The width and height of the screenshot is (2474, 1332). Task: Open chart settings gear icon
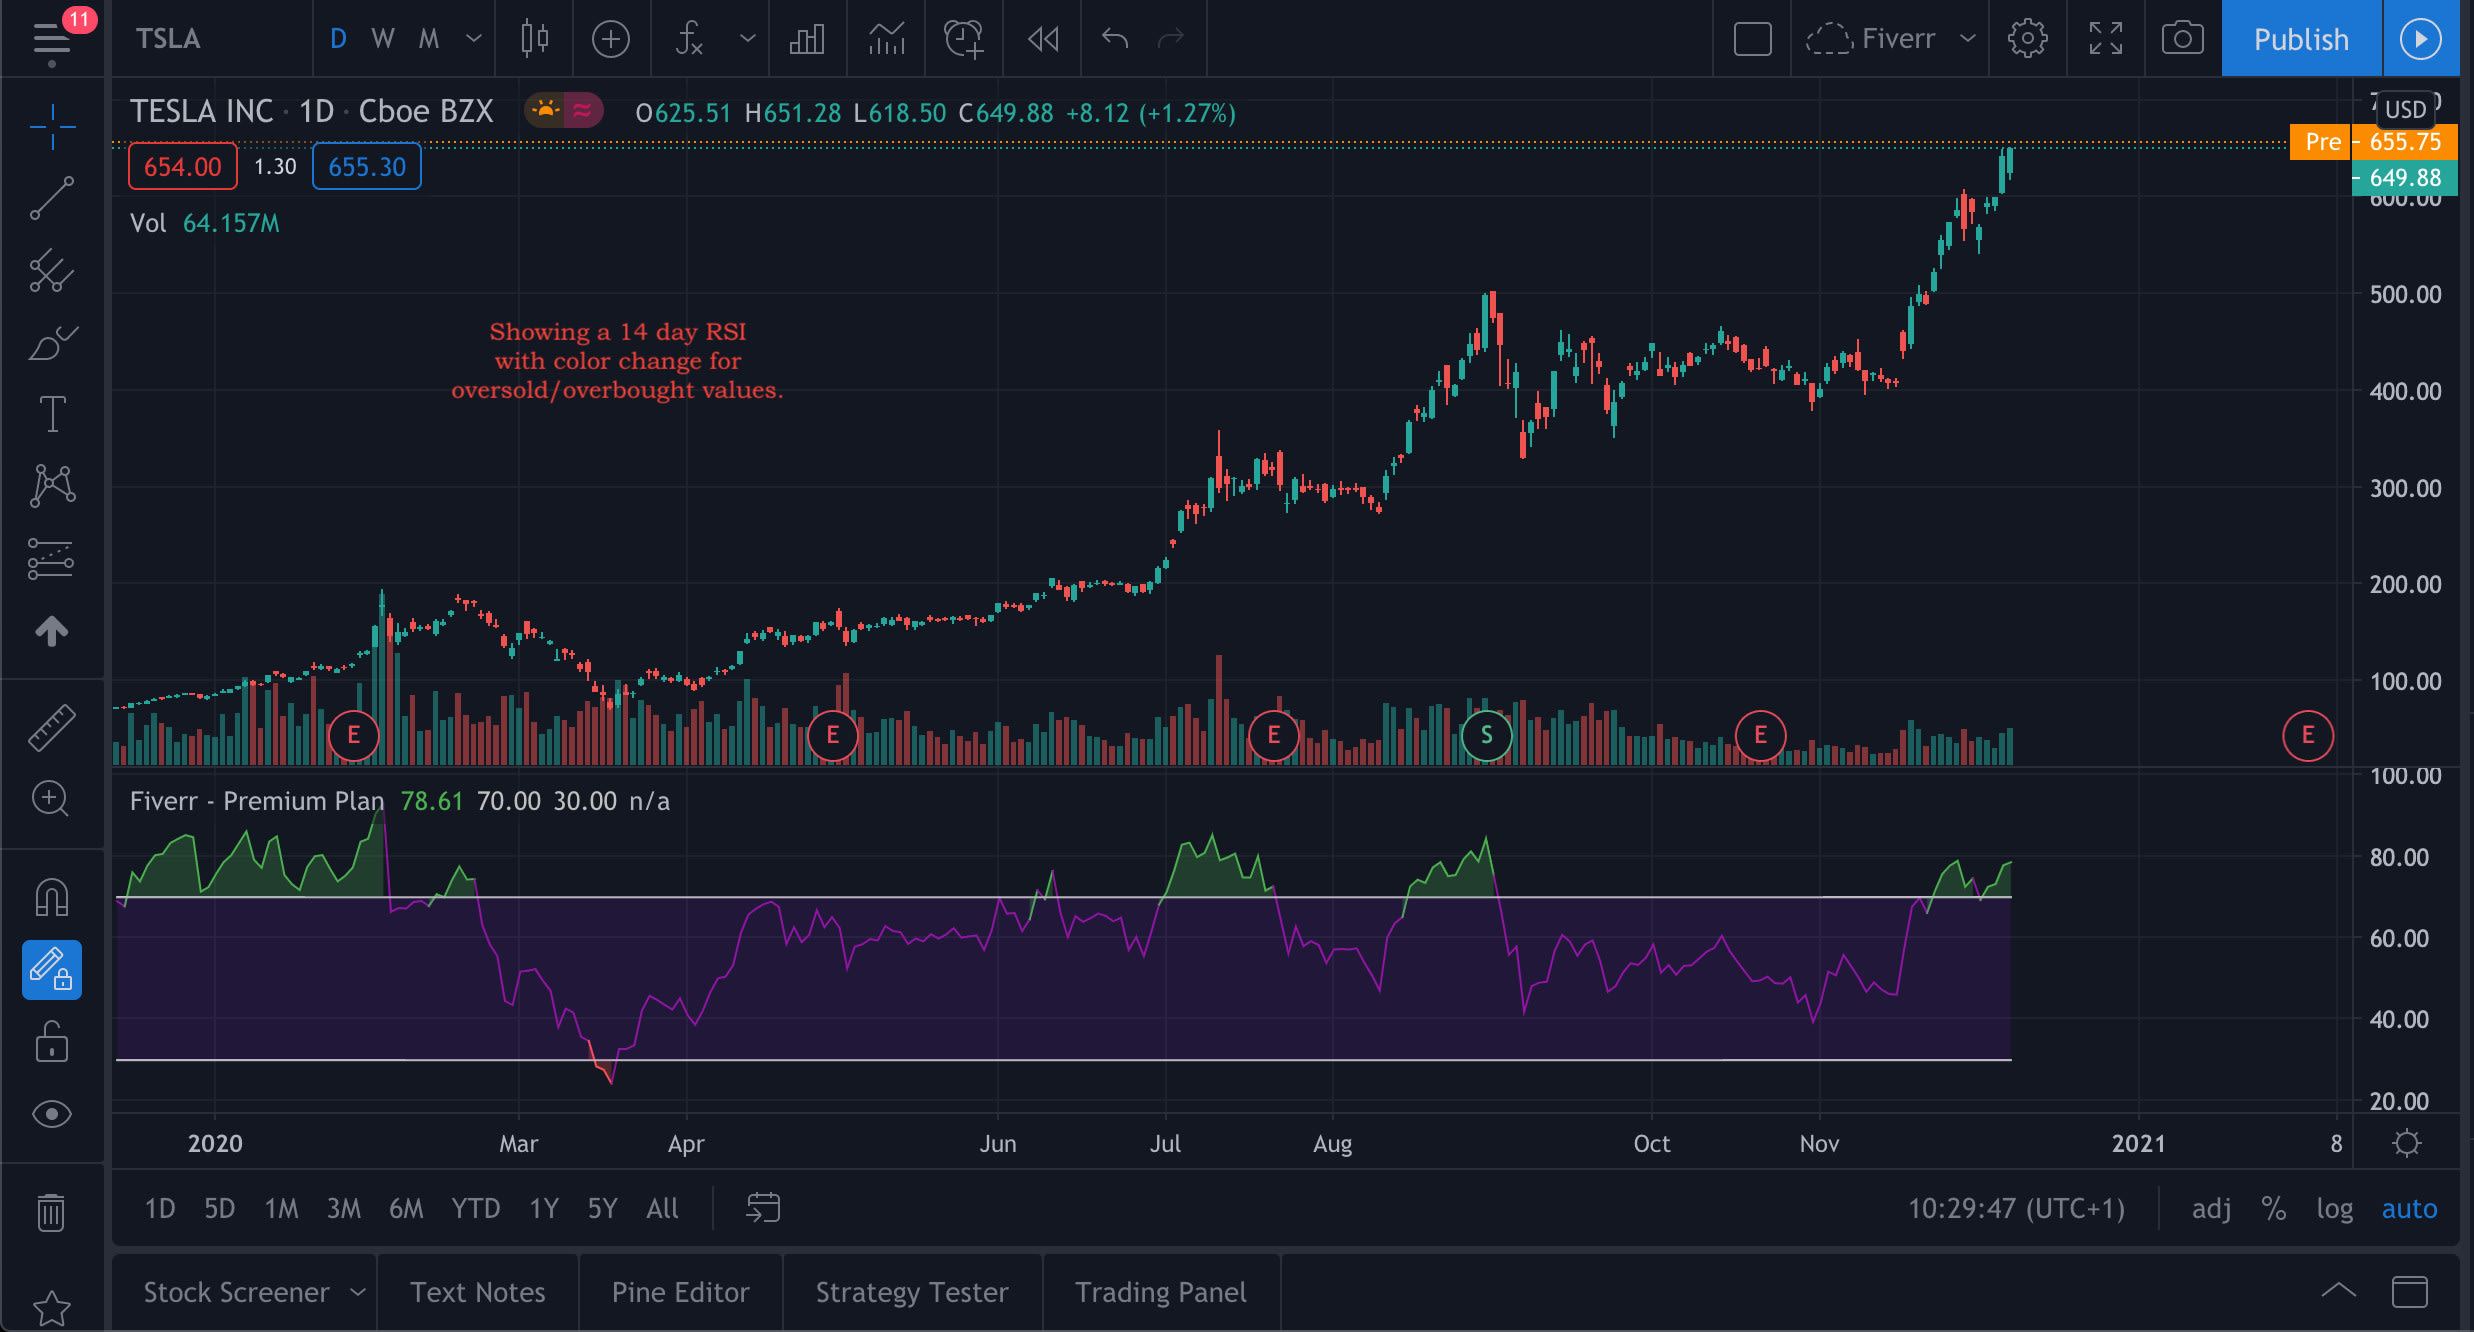click(2027, 39)
